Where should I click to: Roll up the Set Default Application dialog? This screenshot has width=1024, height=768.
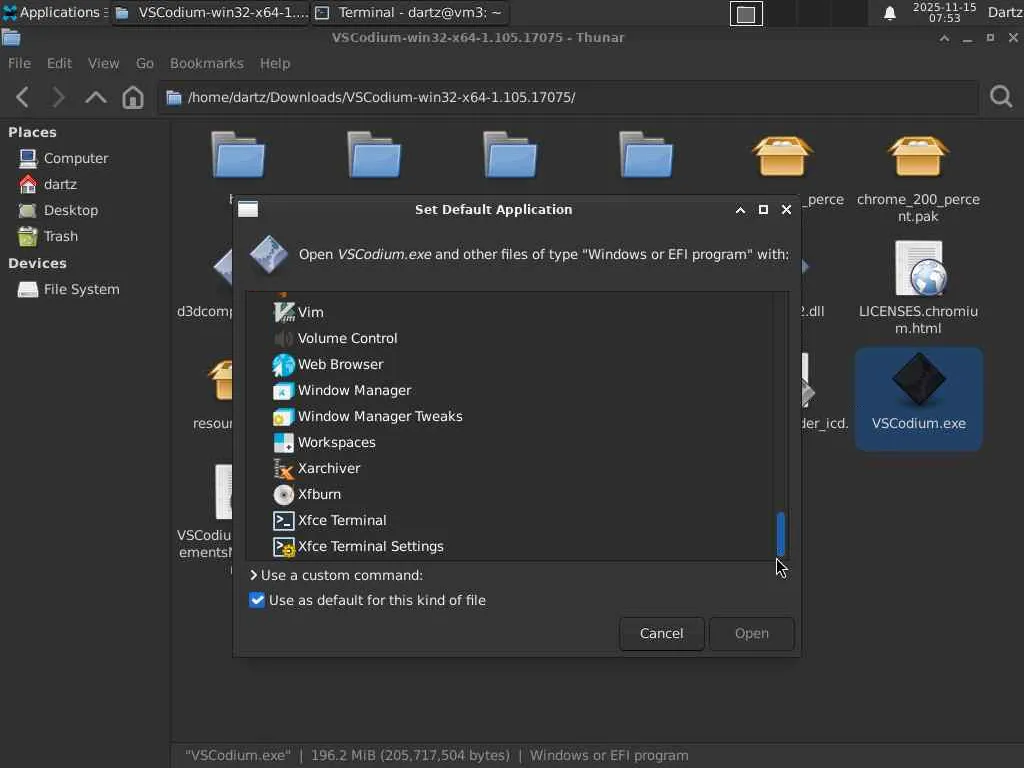tap(740, 210)
